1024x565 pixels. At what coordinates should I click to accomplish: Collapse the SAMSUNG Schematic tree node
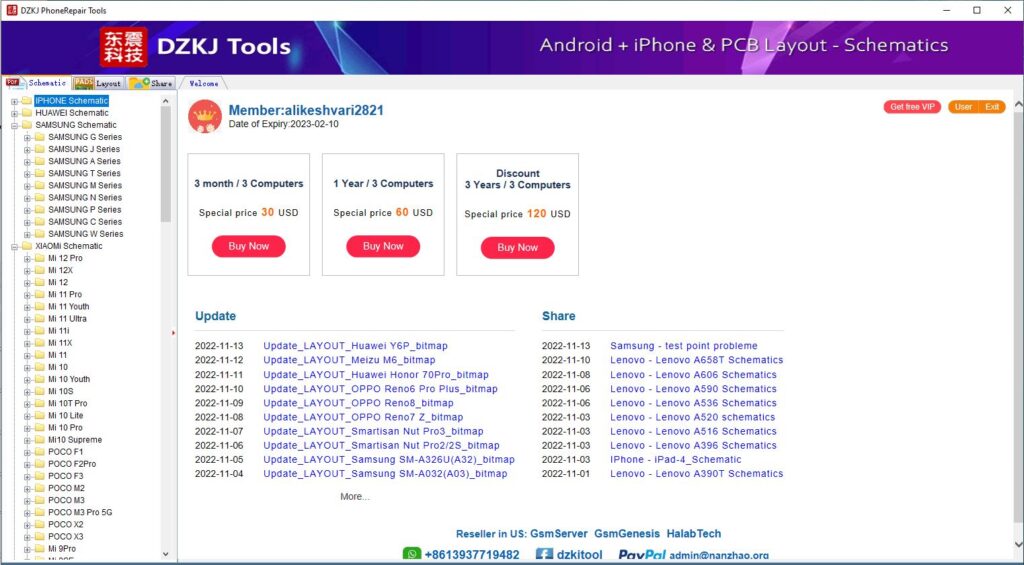click(14, 125)
